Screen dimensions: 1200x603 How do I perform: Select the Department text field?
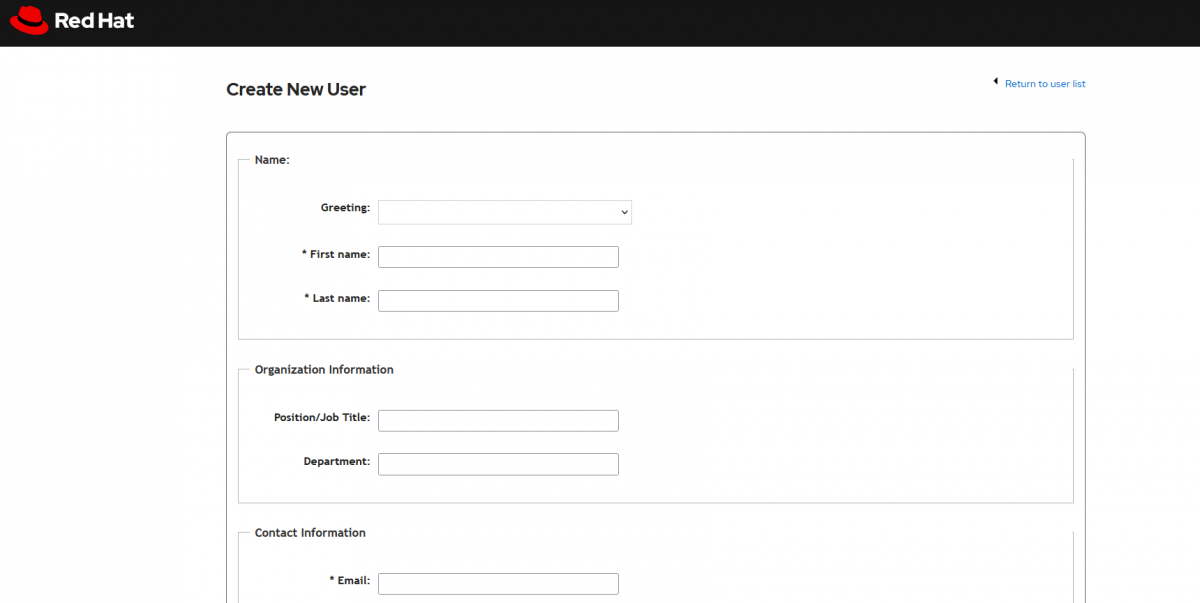point(498,464)
